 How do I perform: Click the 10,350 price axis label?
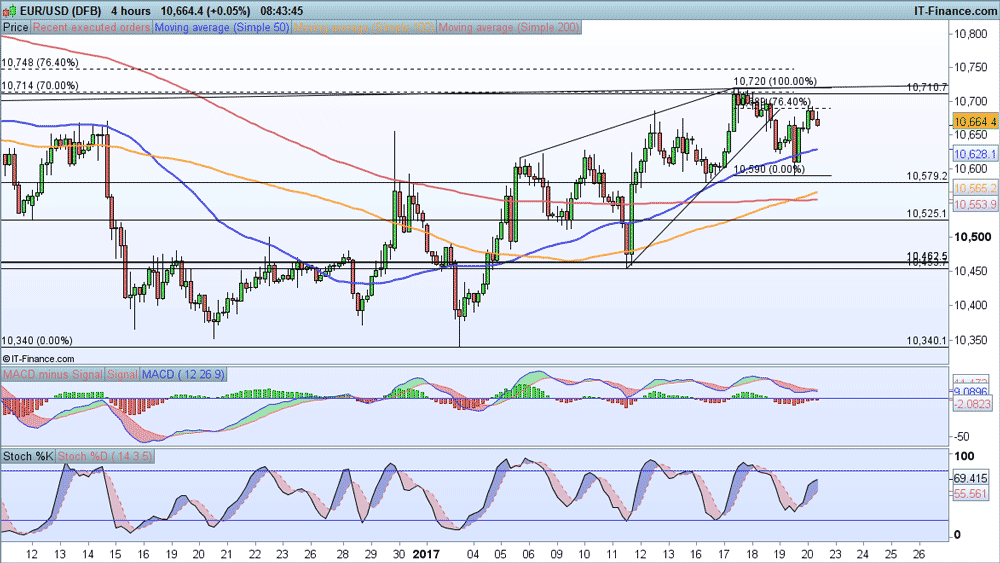[970, 340]
